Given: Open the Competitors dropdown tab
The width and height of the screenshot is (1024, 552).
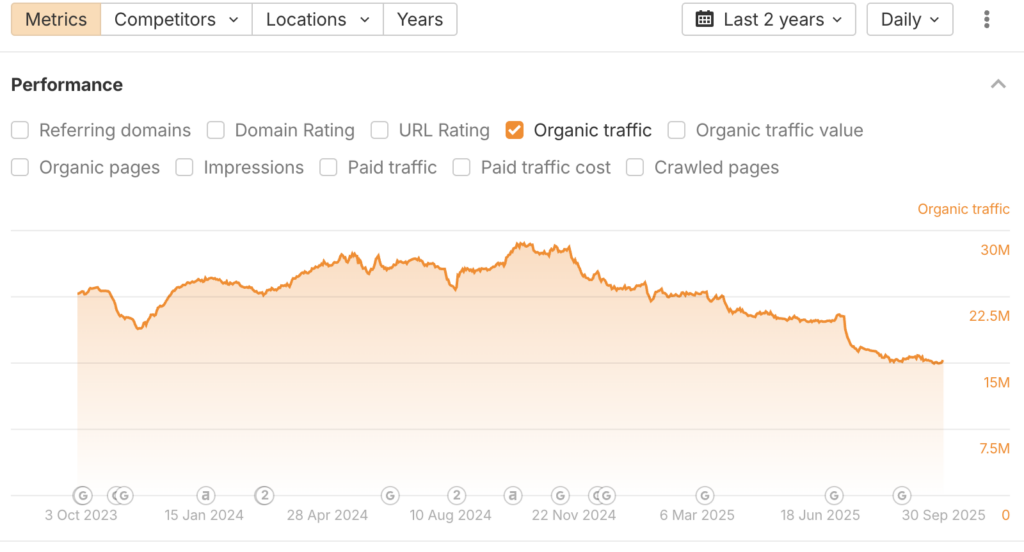Looking at the screenshot, I should click(176, 19).
